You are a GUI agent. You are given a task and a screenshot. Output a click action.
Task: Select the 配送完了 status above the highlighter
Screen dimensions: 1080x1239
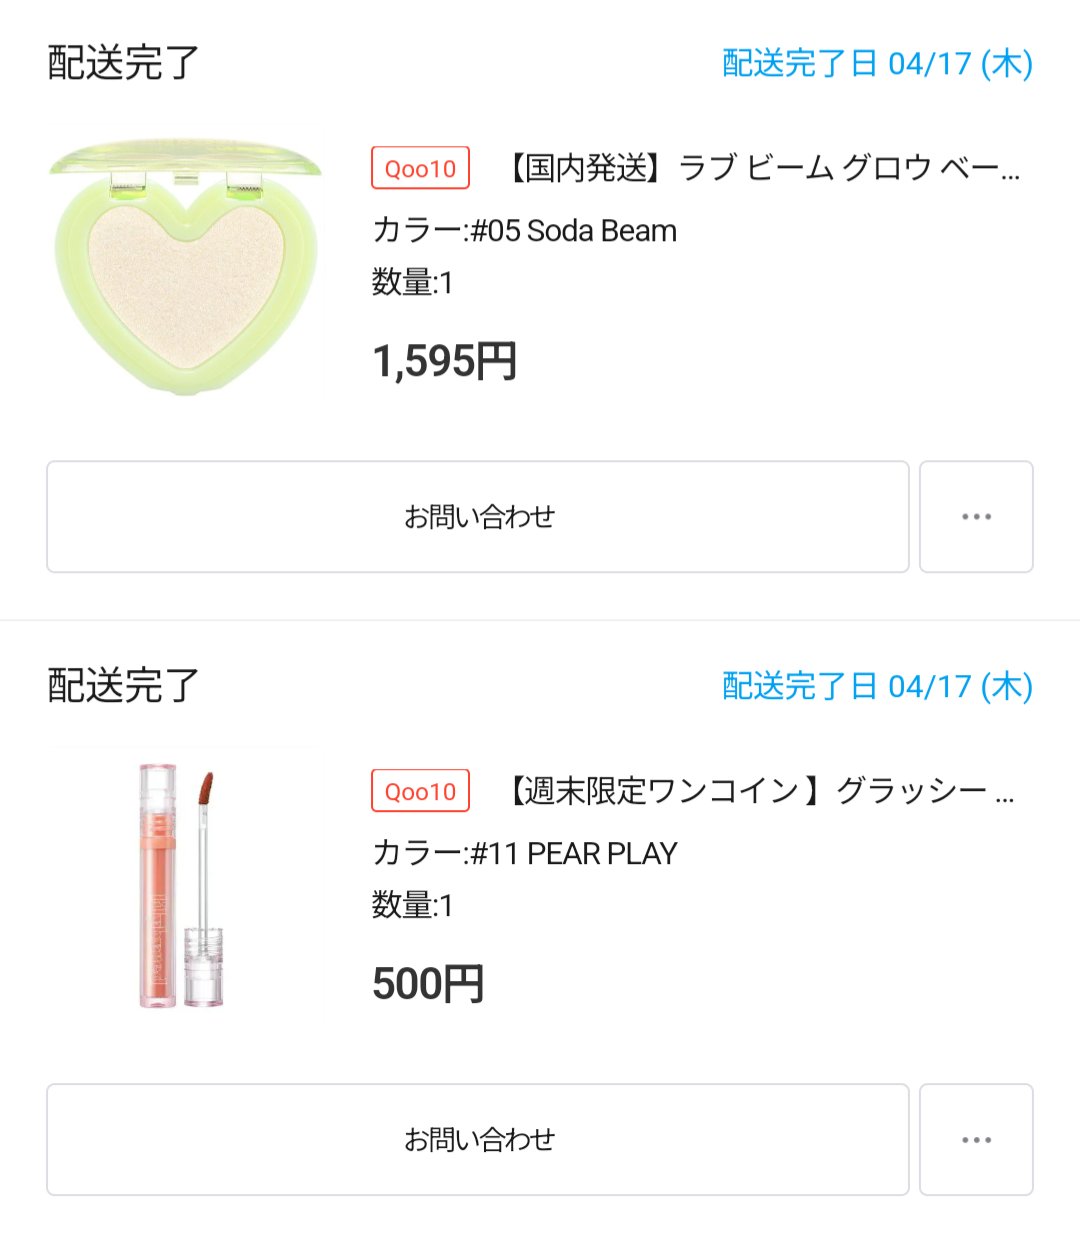[x=123, y=64]
